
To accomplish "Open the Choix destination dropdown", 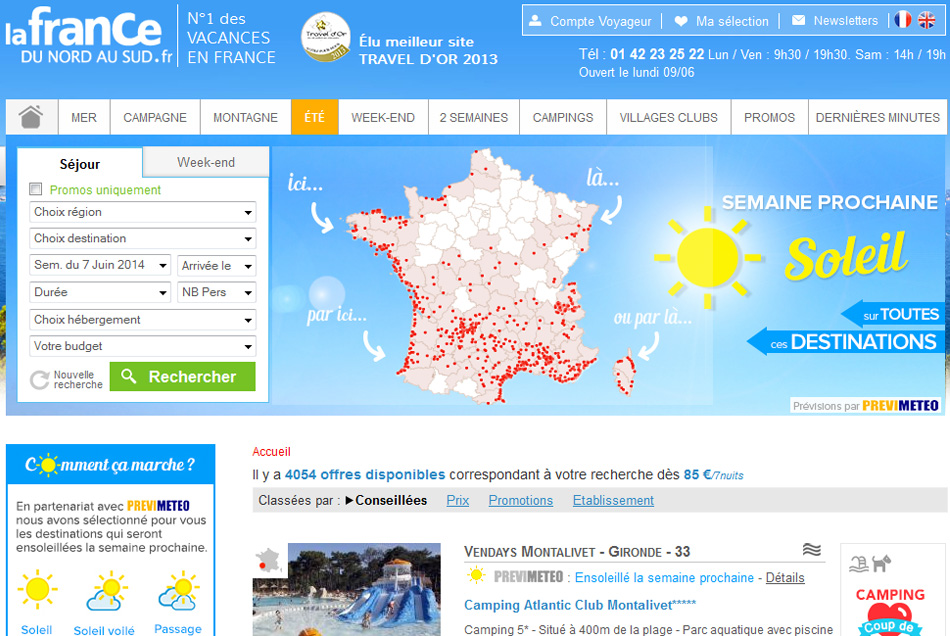I will click(142, 239).
